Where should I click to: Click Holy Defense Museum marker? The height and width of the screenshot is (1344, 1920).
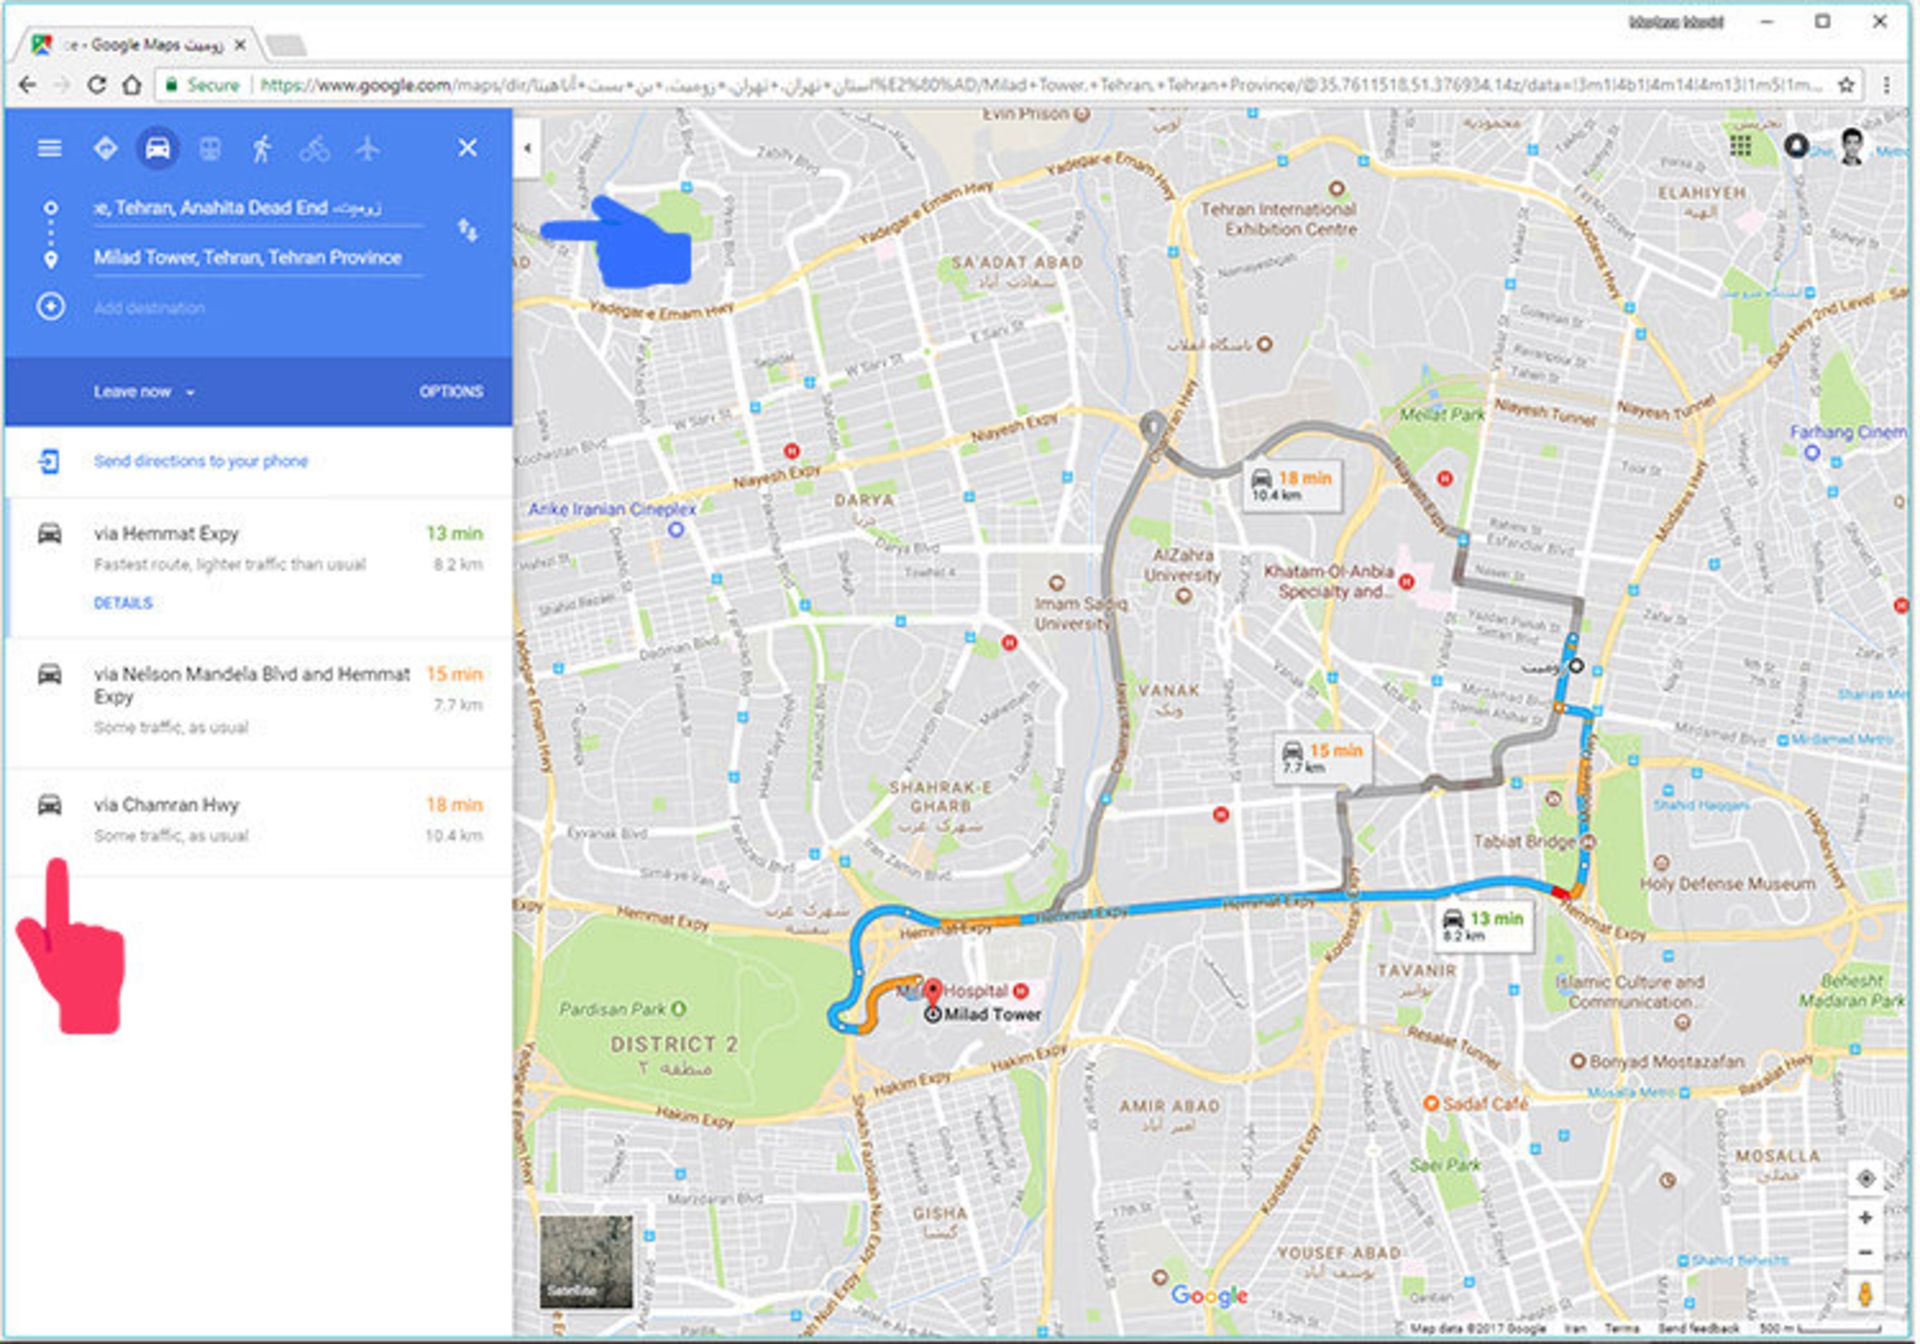pos(1661,863)
